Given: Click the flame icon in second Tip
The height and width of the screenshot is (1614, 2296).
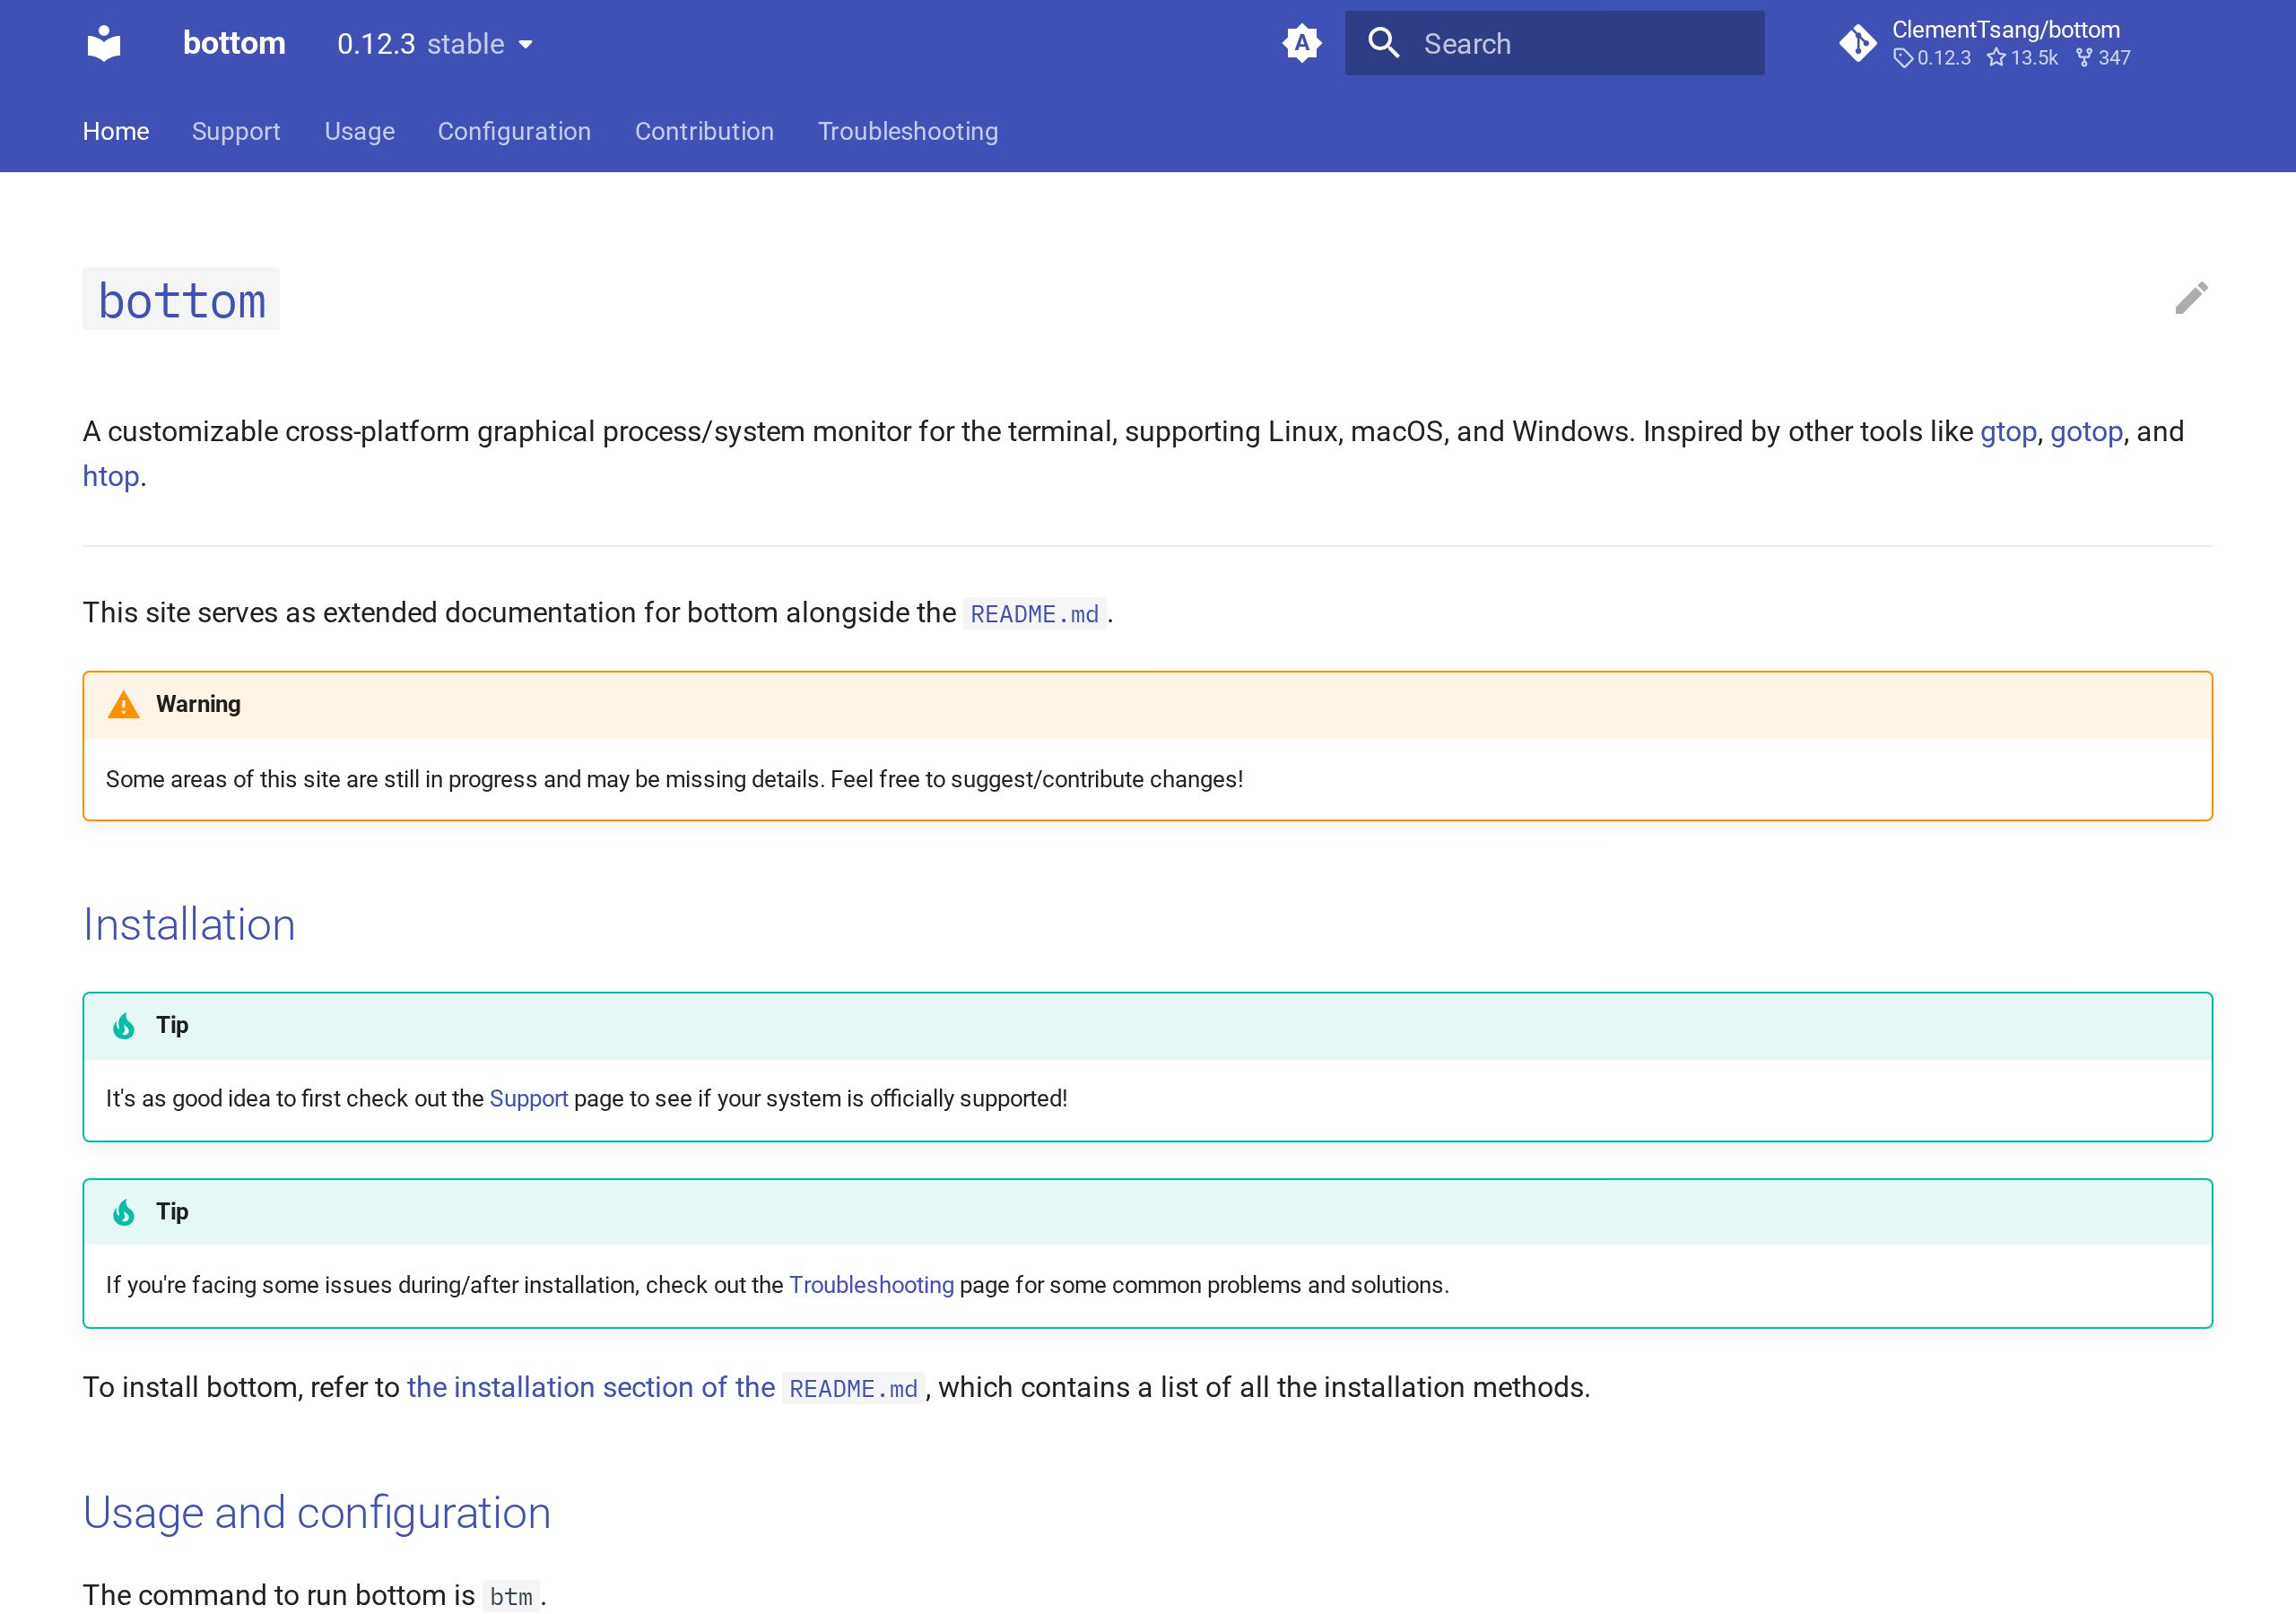Looking at the screenshot, I should coord(123,1212).
